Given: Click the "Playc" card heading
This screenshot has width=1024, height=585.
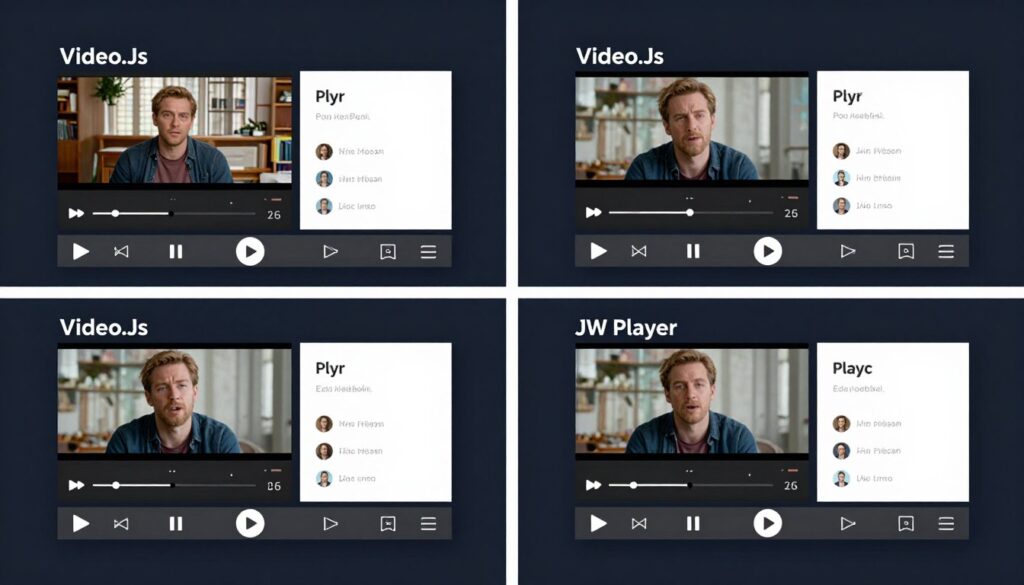Looking at the screenshot, I should pyautogui.click(x=852, y=369).
